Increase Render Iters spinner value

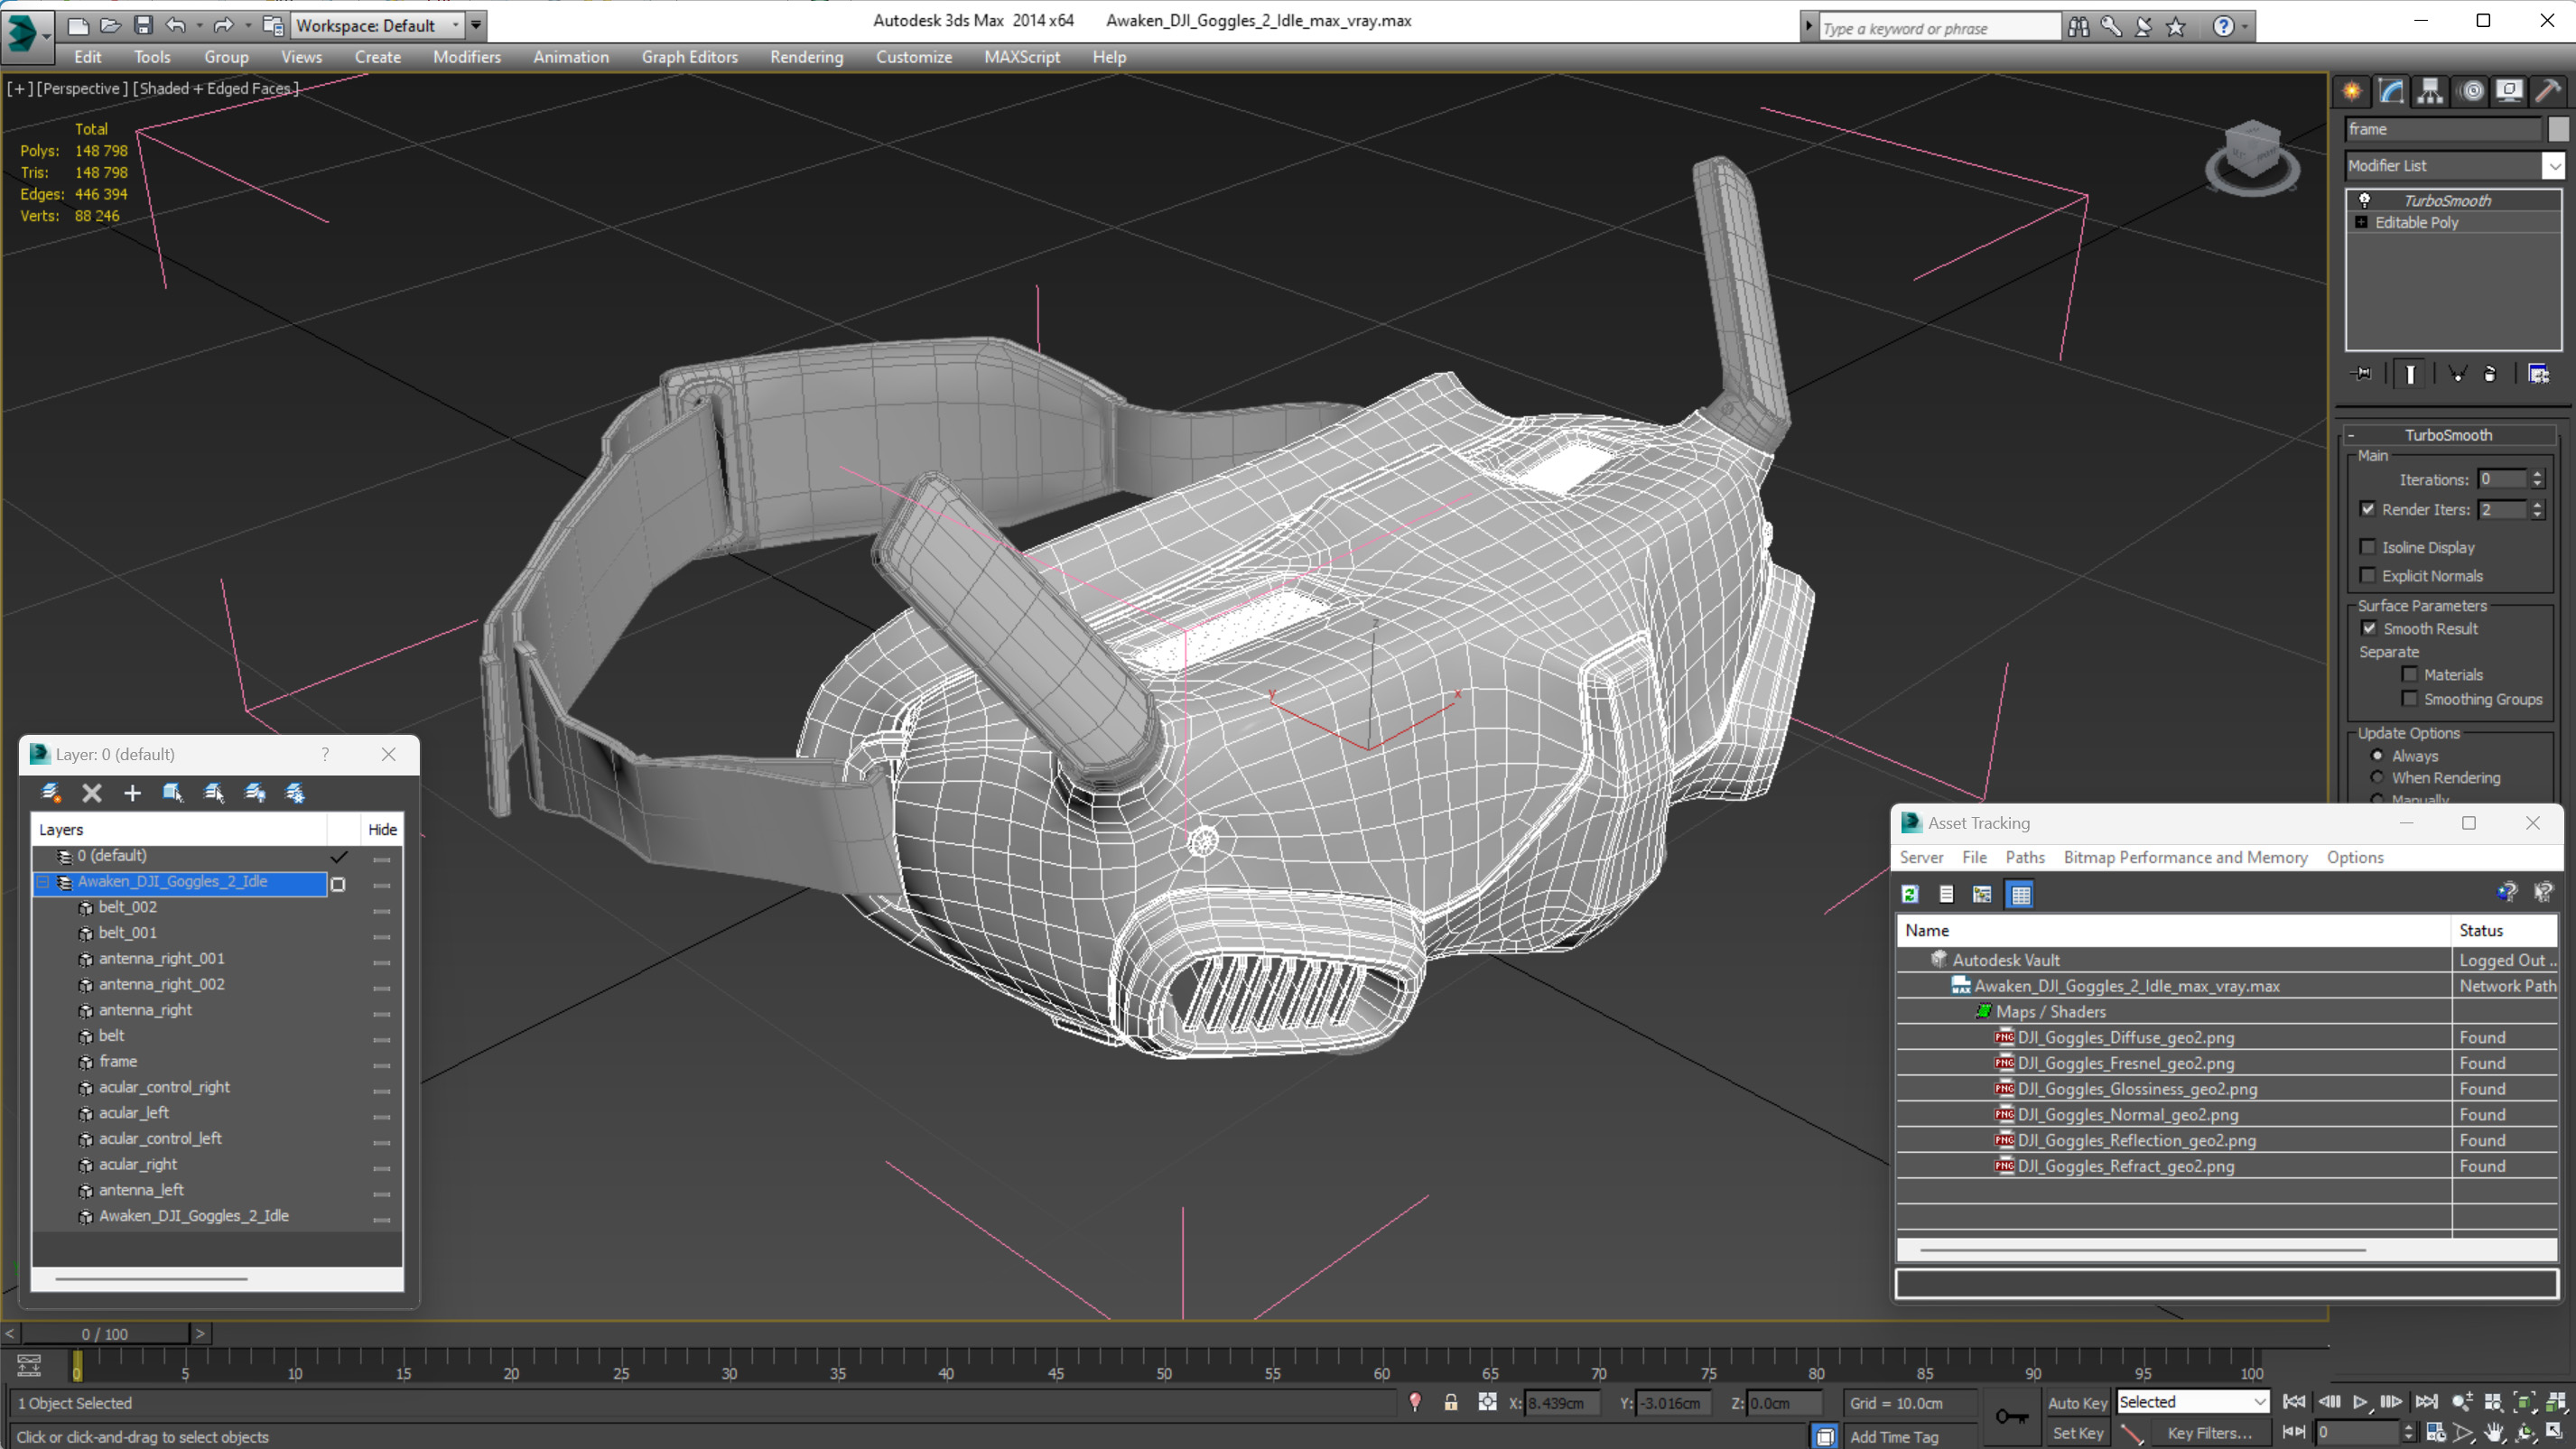(2537, 504)
